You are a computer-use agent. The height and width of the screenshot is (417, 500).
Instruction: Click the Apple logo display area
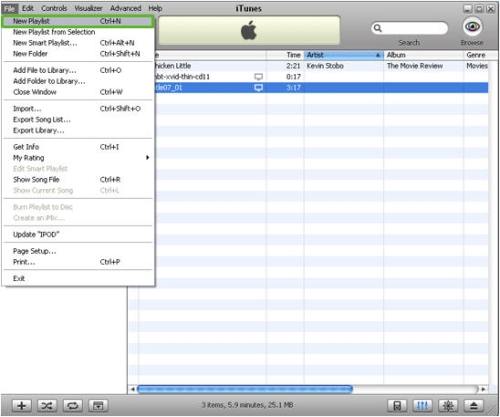click(x=249, y=30)
